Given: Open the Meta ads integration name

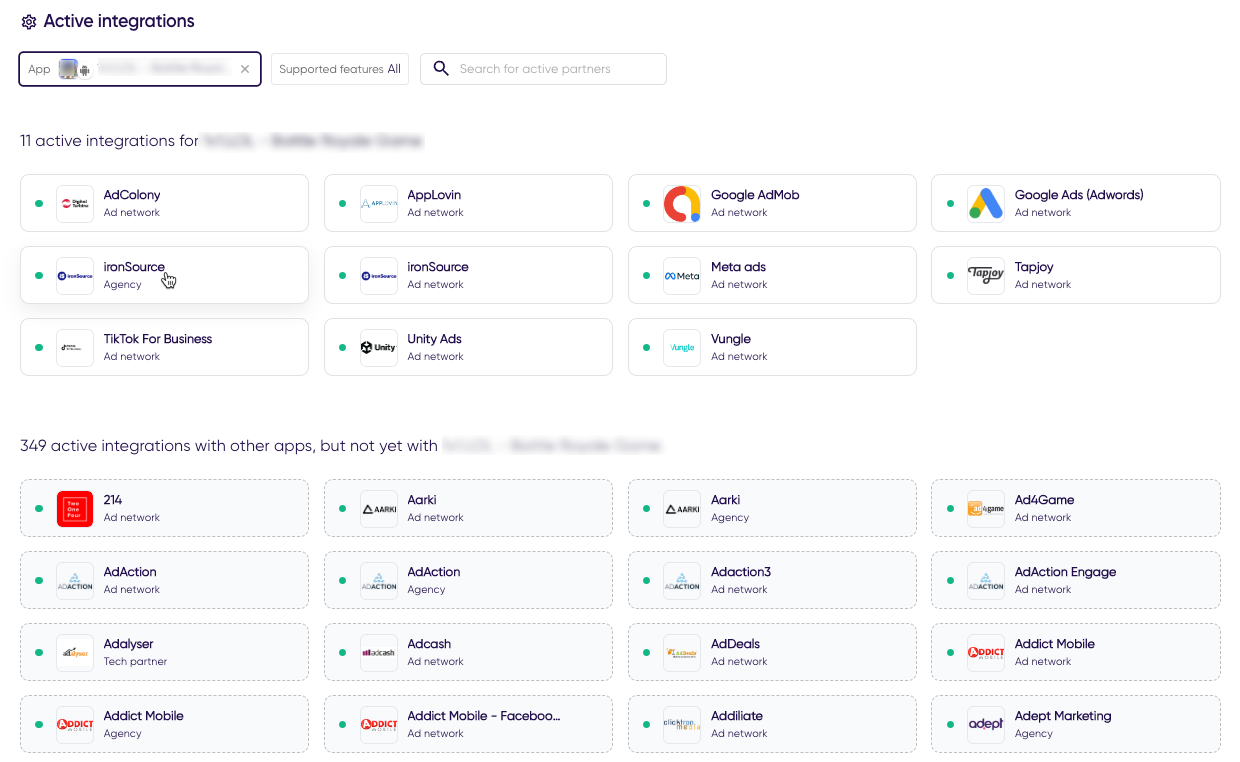Looking at the screenshot, I should click(x=738, y=267).
